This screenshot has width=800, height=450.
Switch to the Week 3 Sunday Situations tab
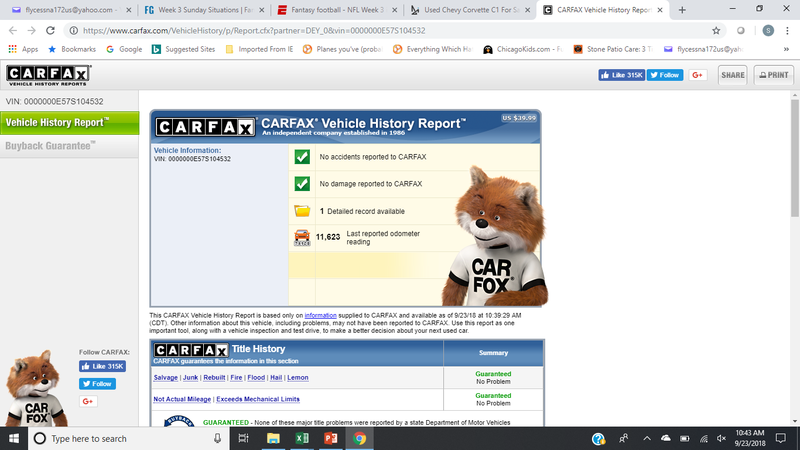(204, 10)
